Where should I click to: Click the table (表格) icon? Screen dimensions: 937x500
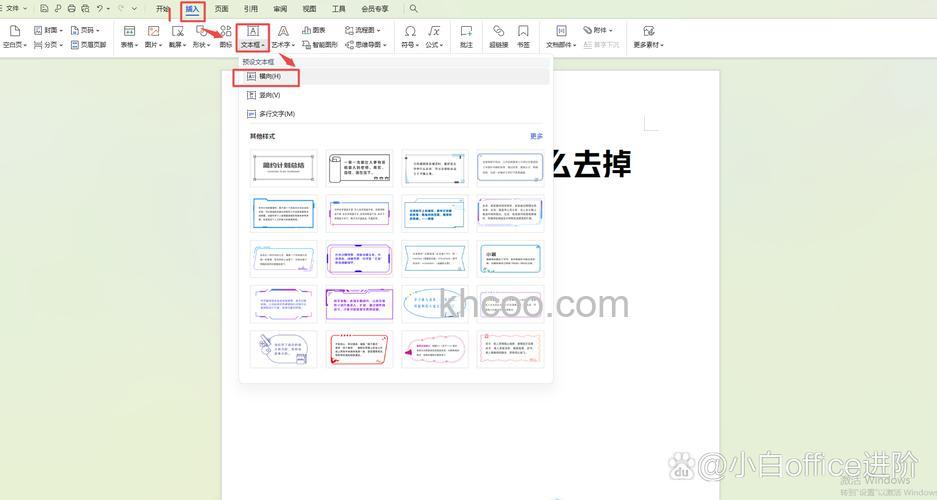[129, 31]
